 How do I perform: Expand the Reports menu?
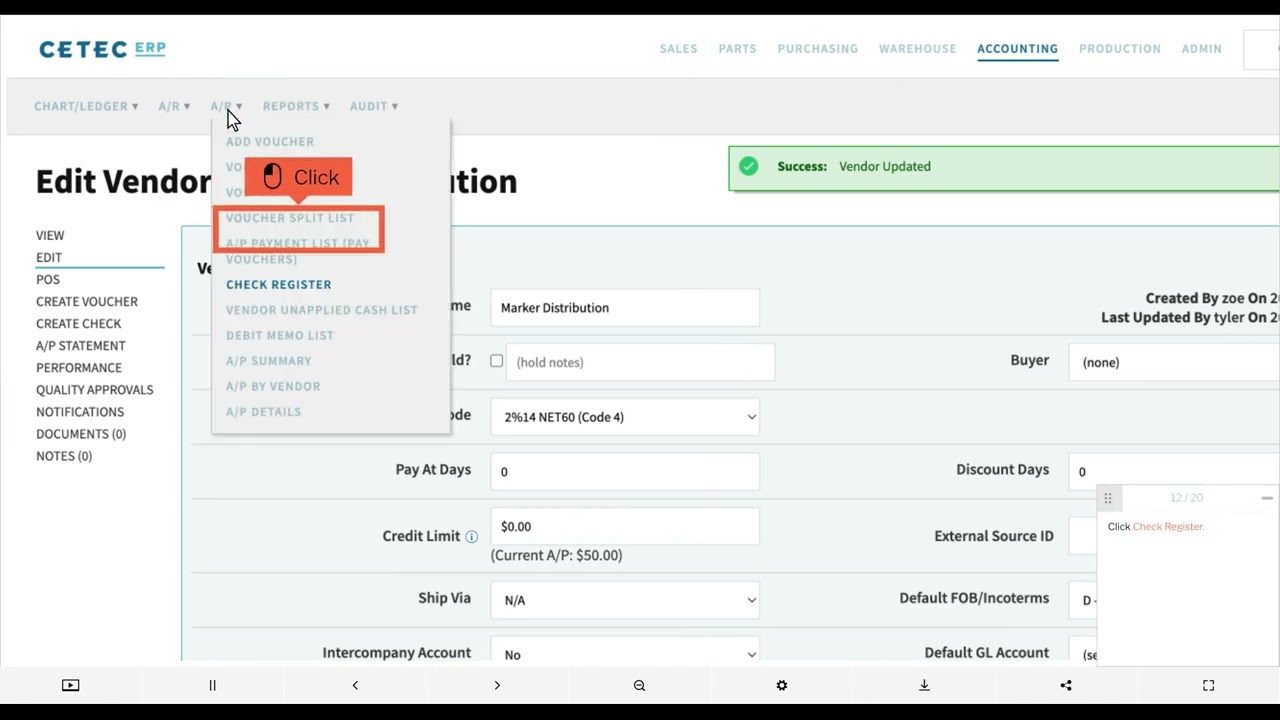coord(296,106)
